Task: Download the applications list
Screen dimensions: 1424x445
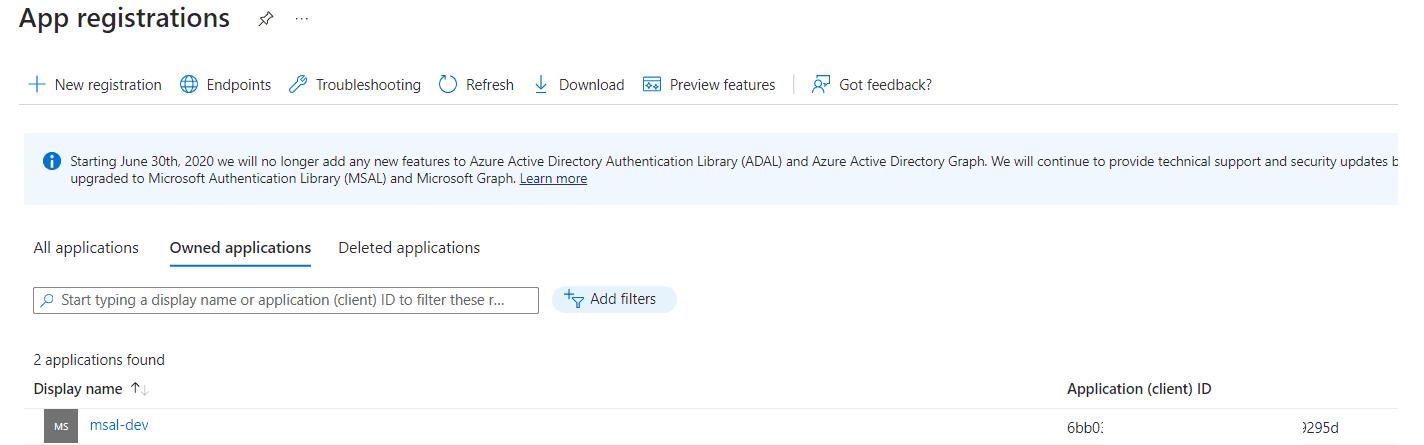Action: point(579,85)
